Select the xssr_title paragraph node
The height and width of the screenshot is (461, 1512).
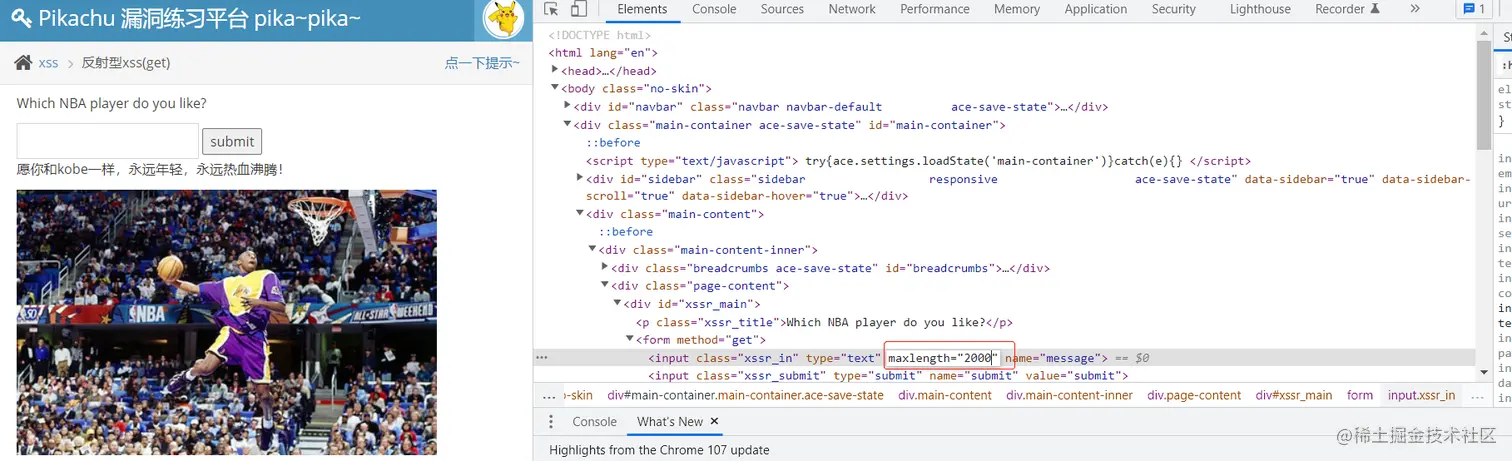coord(825,322)
